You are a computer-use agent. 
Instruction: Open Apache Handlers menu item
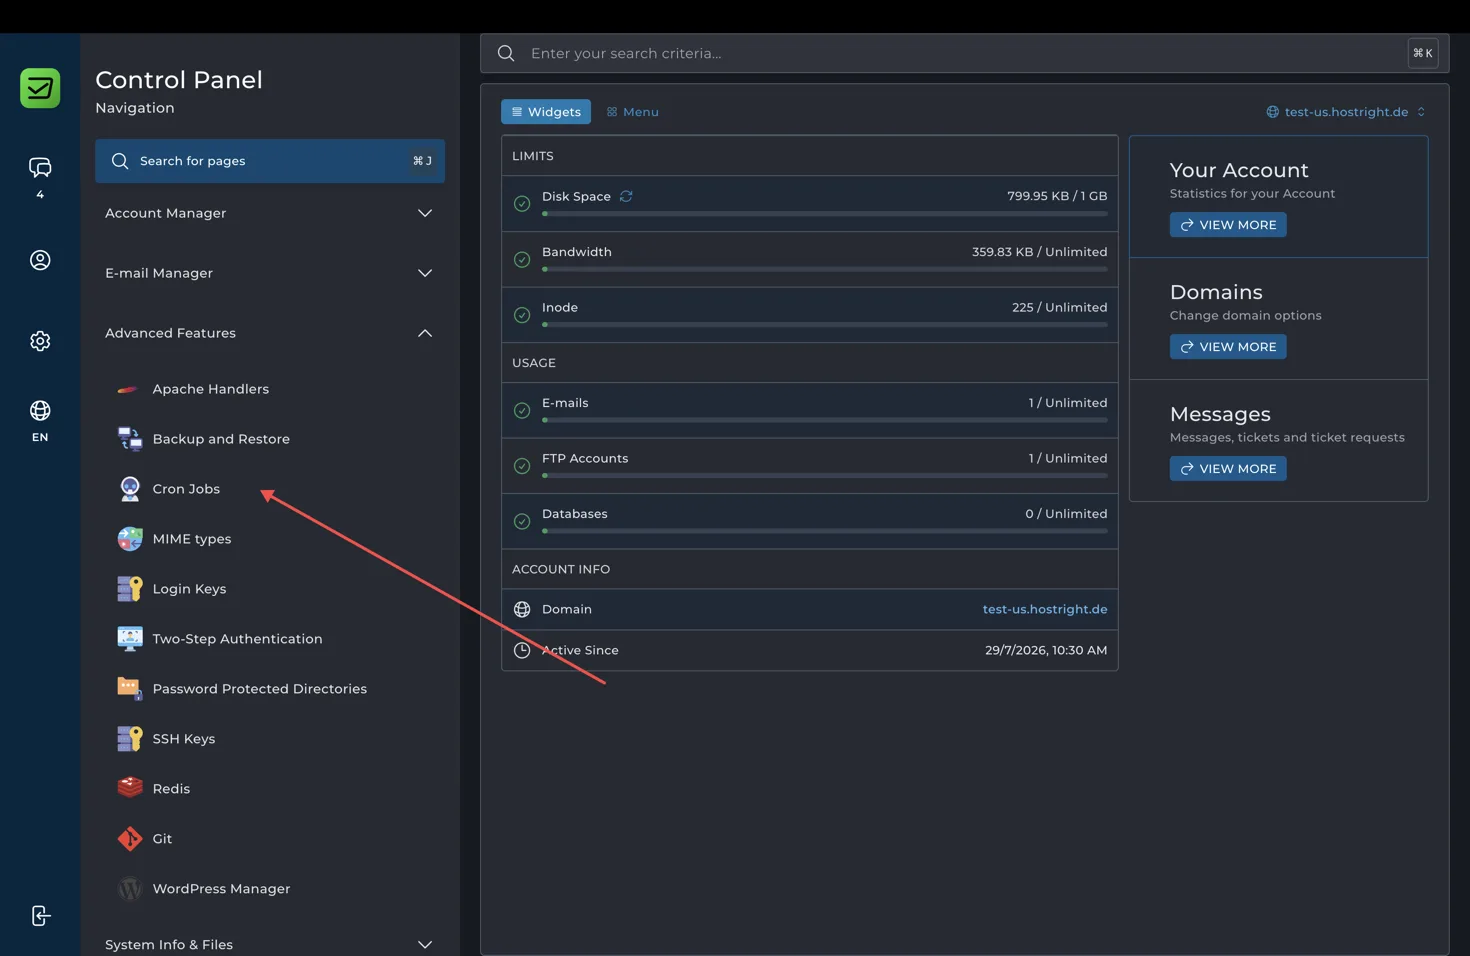(211, 389)
